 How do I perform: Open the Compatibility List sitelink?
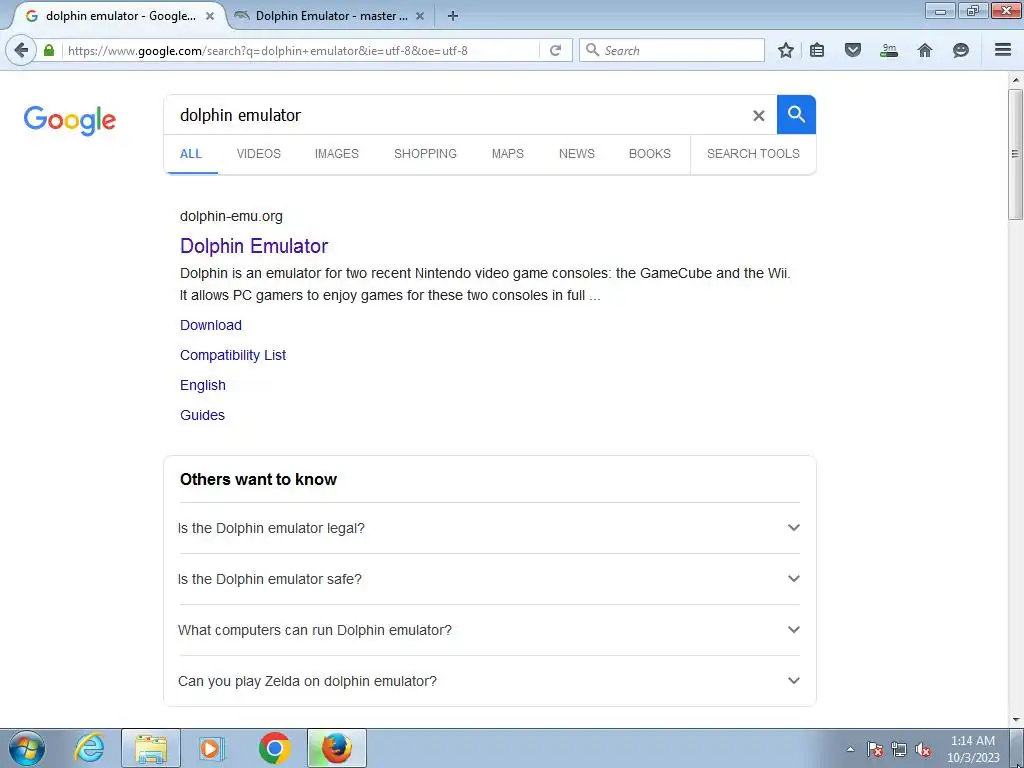[x=233, y=355]
